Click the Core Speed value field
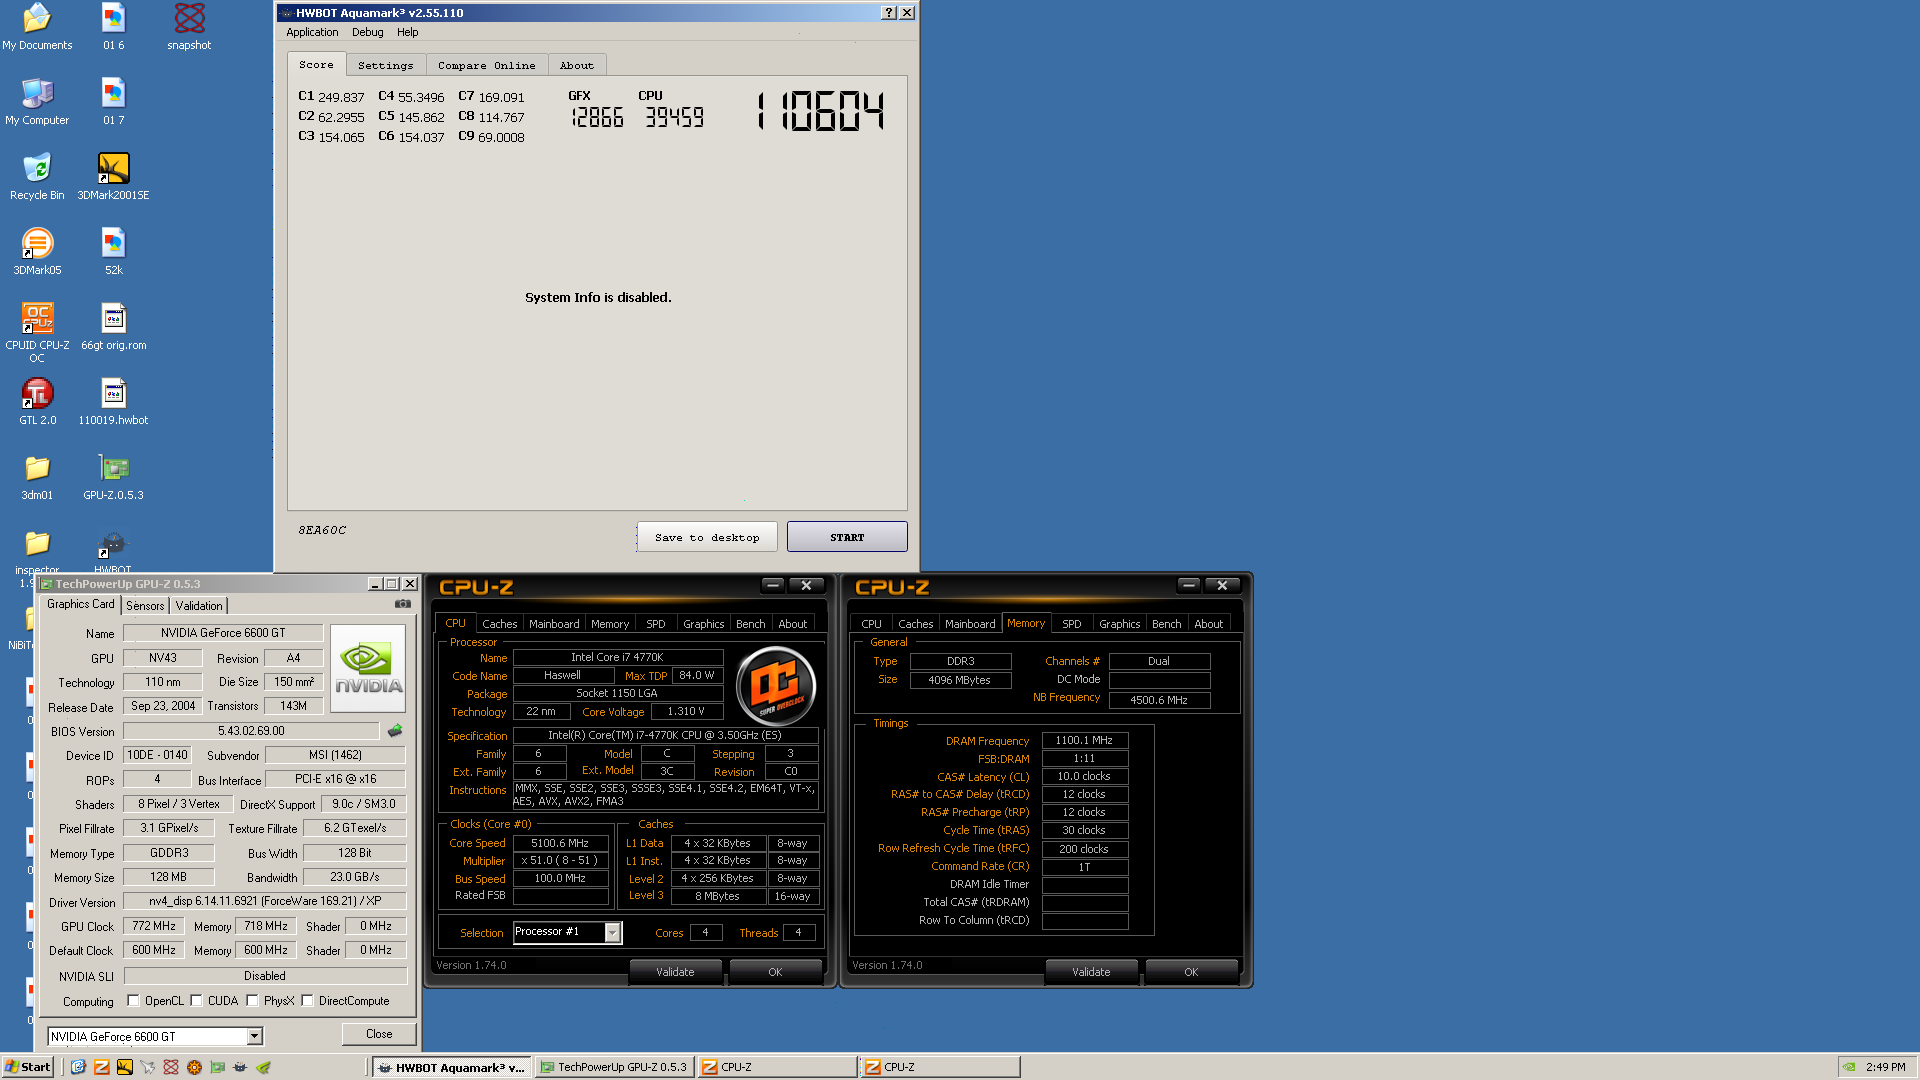Image resolution: width=1920 pixels, height=1080 pixels. coord(560,843)
